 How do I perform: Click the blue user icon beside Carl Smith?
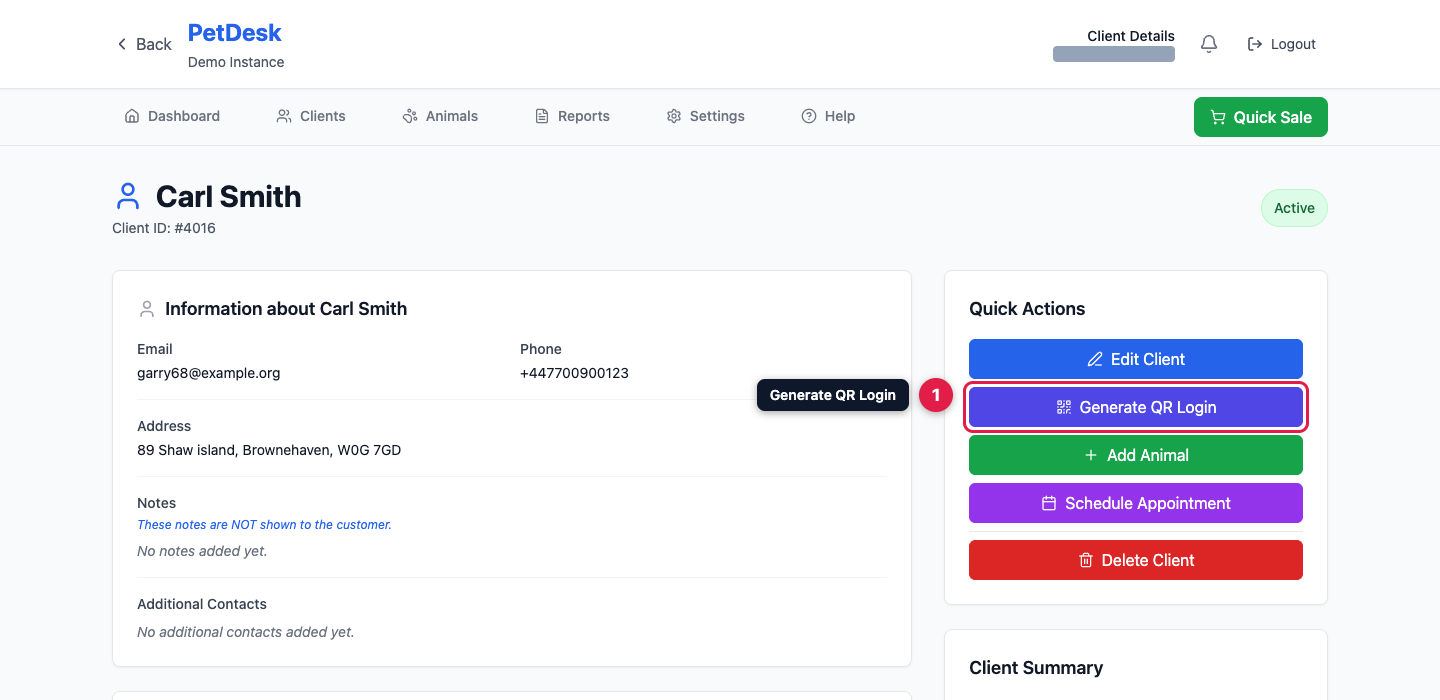127,196
